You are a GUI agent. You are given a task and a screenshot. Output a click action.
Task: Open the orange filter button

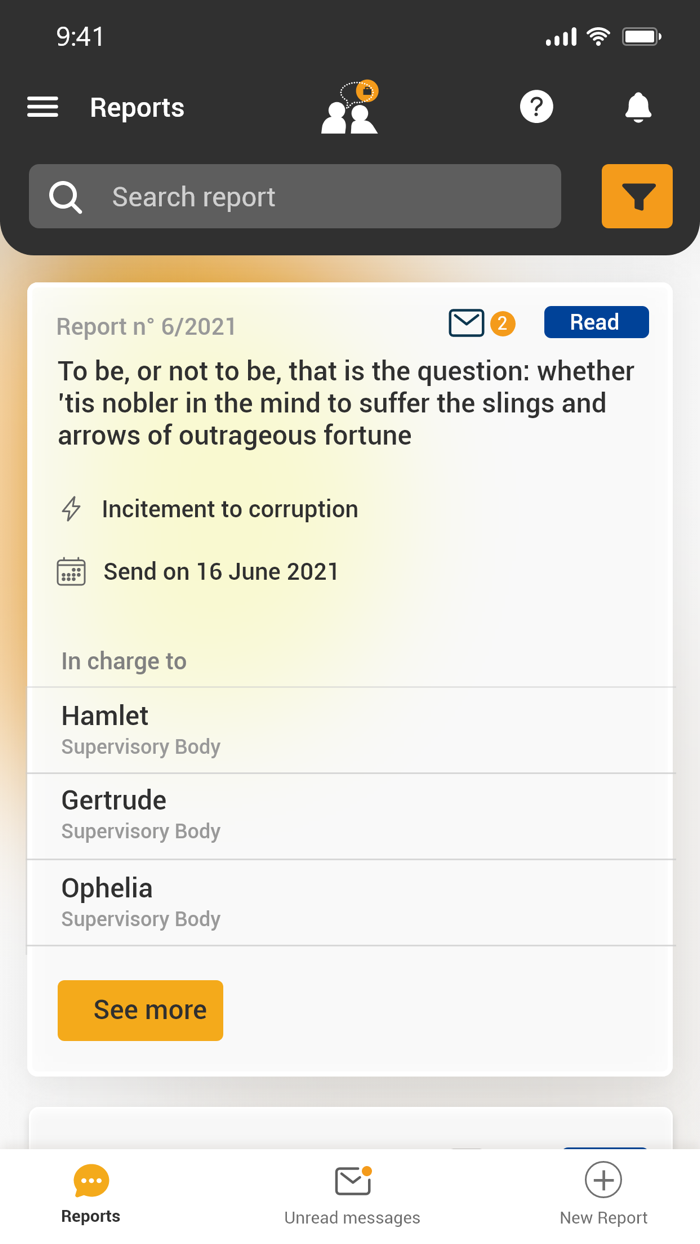637,197
